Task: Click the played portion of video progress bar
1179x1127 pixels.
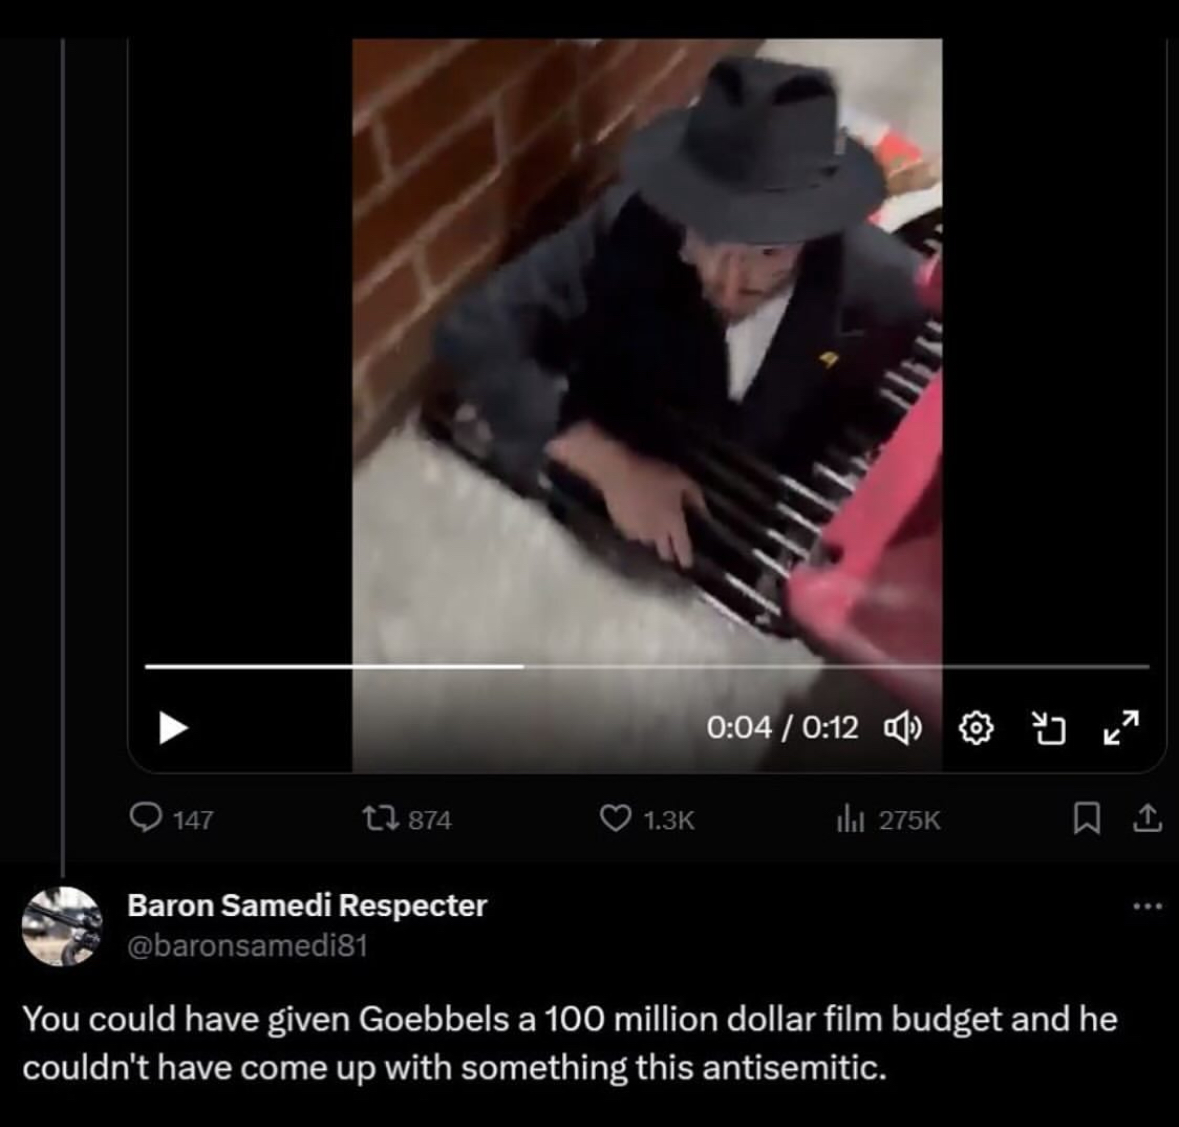Action: [334, 666]
